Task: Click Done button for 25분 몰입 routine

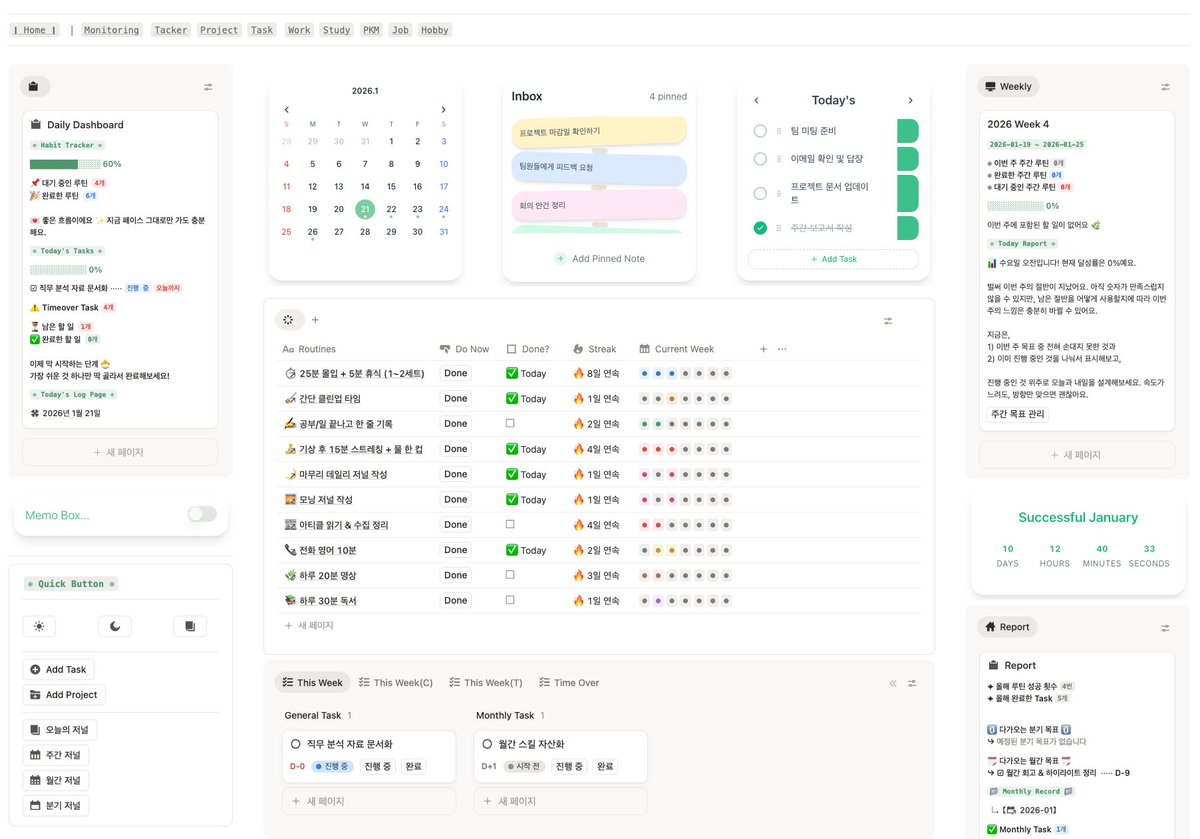Action: click(x=456, y=373)
